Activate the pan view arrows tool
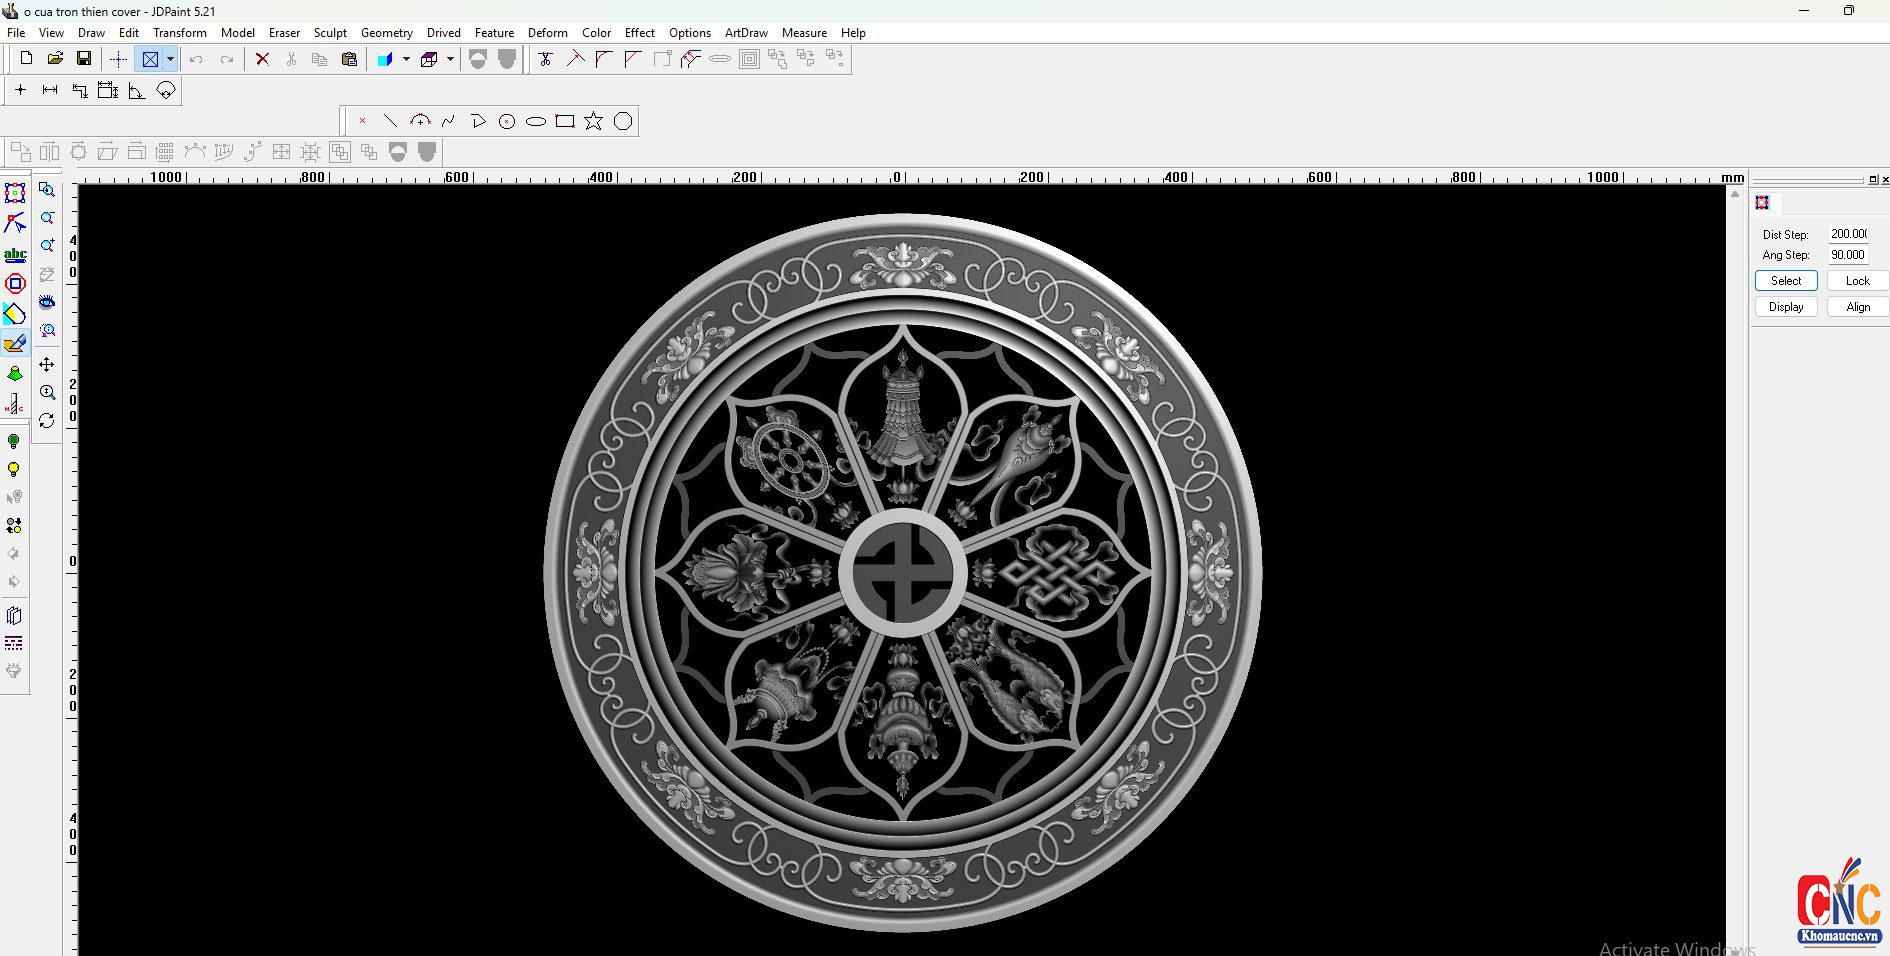 point(47,365)
